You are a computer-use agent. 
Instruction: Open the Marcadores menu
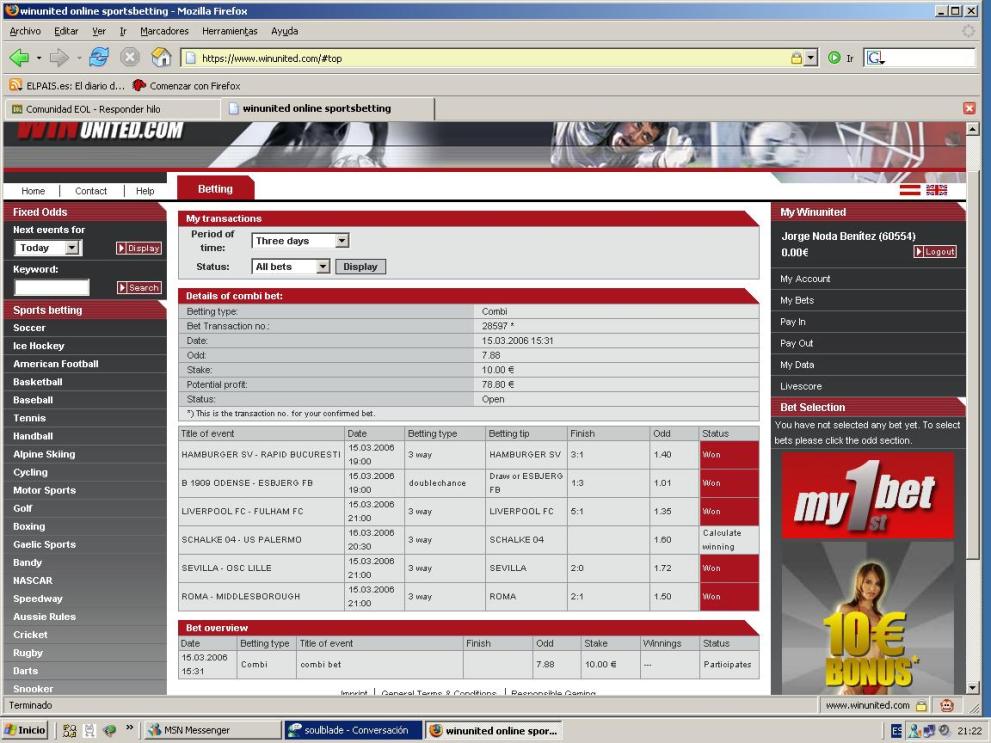point(164,31)
